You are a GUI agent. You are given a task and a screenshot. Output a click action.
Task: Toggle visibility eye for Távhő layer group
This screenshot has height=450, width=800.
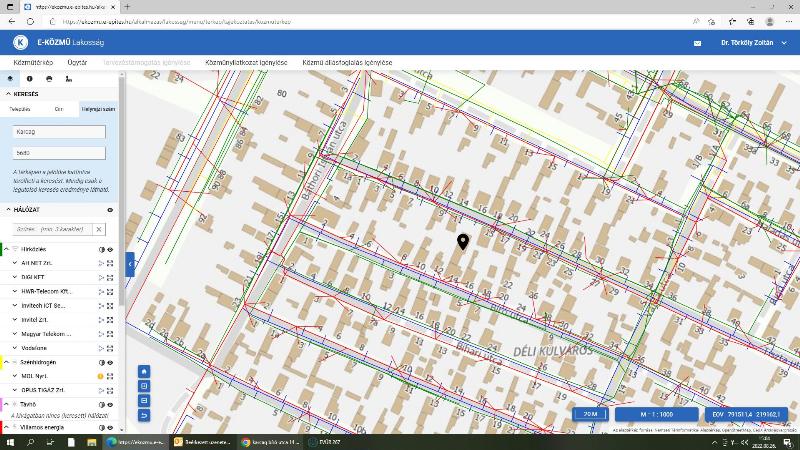pyautogui.click(x=110, y=405)
